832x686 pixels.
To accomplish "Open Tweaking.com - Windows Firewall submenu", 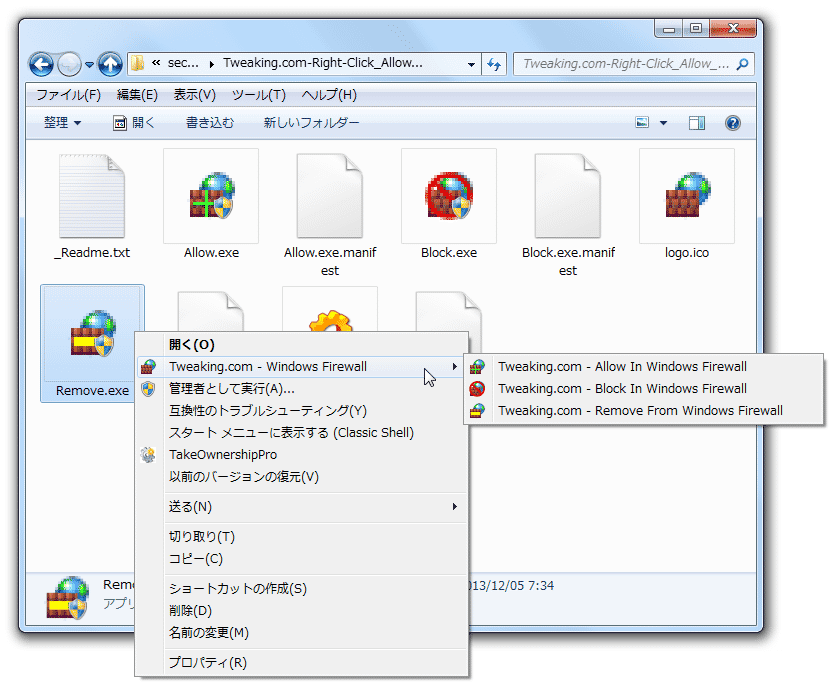I will [301, 367].
